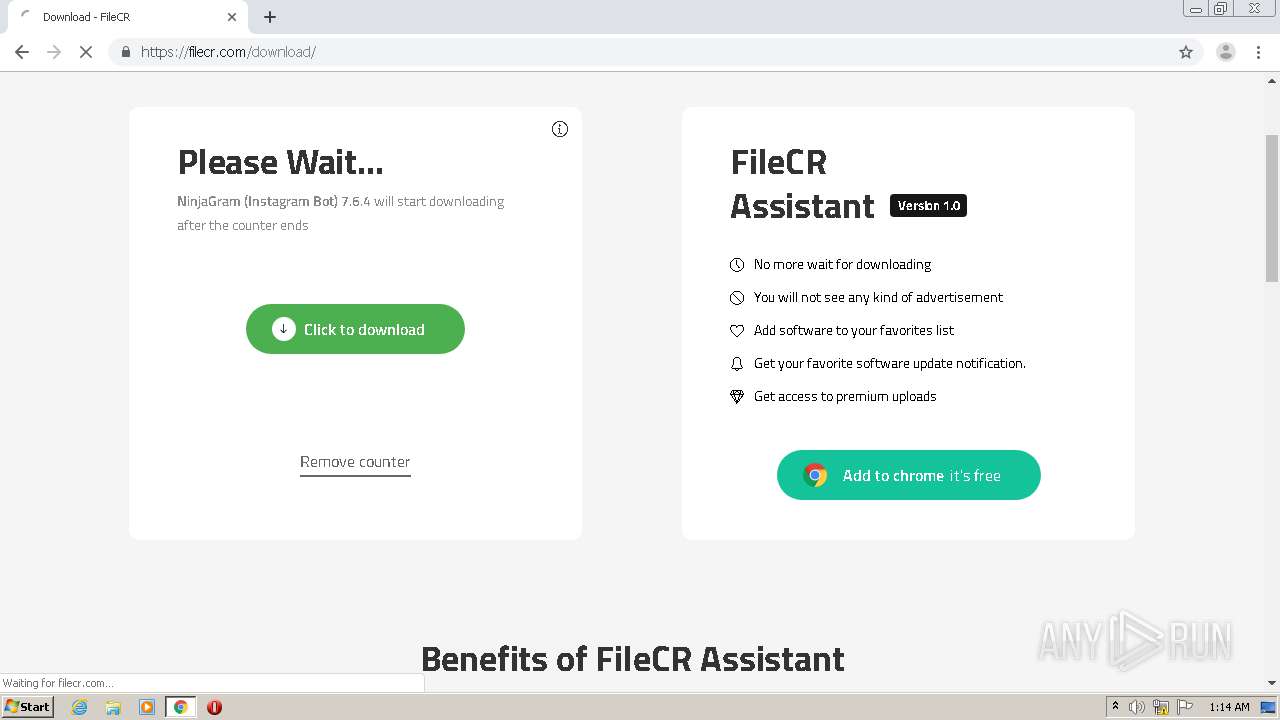The width and height of the screenshot is (1280, 720).
Task: Bookmark this page with the star icon
Action: pos(1186,52)
